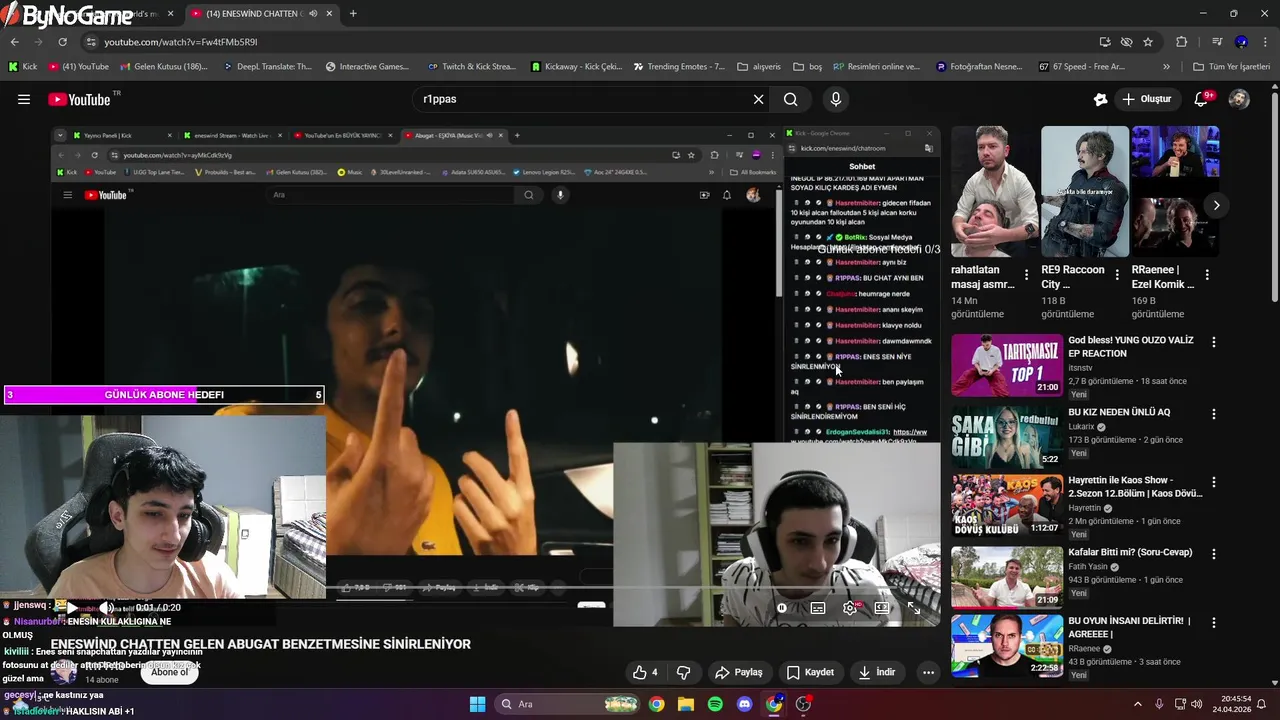This screenshot has height=720, width=1280.
Task: Click the YouTube address bar URL
Action: [x=181, y=42]
